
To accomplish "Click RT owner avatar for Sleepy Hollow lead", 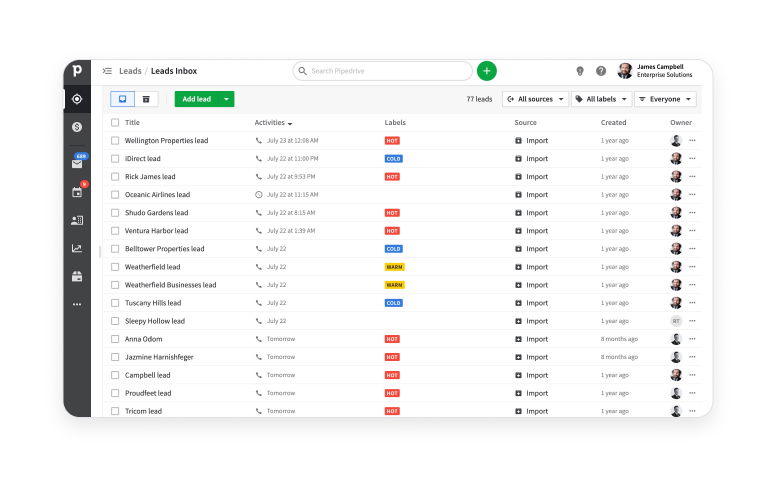I will click(x=676, y=321).
